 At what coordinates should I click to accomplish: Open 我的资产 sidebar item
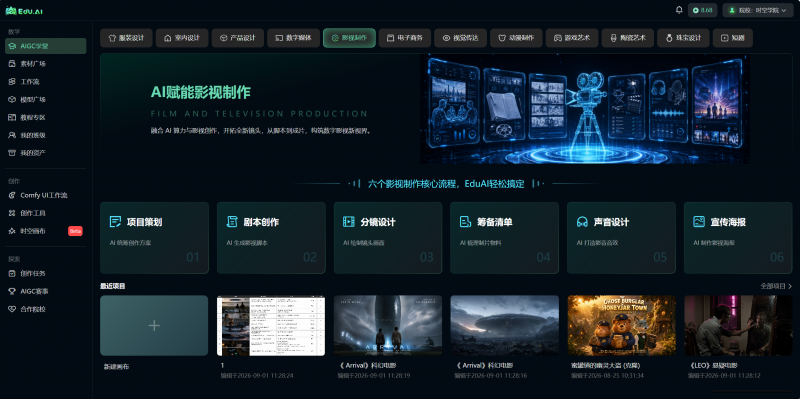pos(45,153)
